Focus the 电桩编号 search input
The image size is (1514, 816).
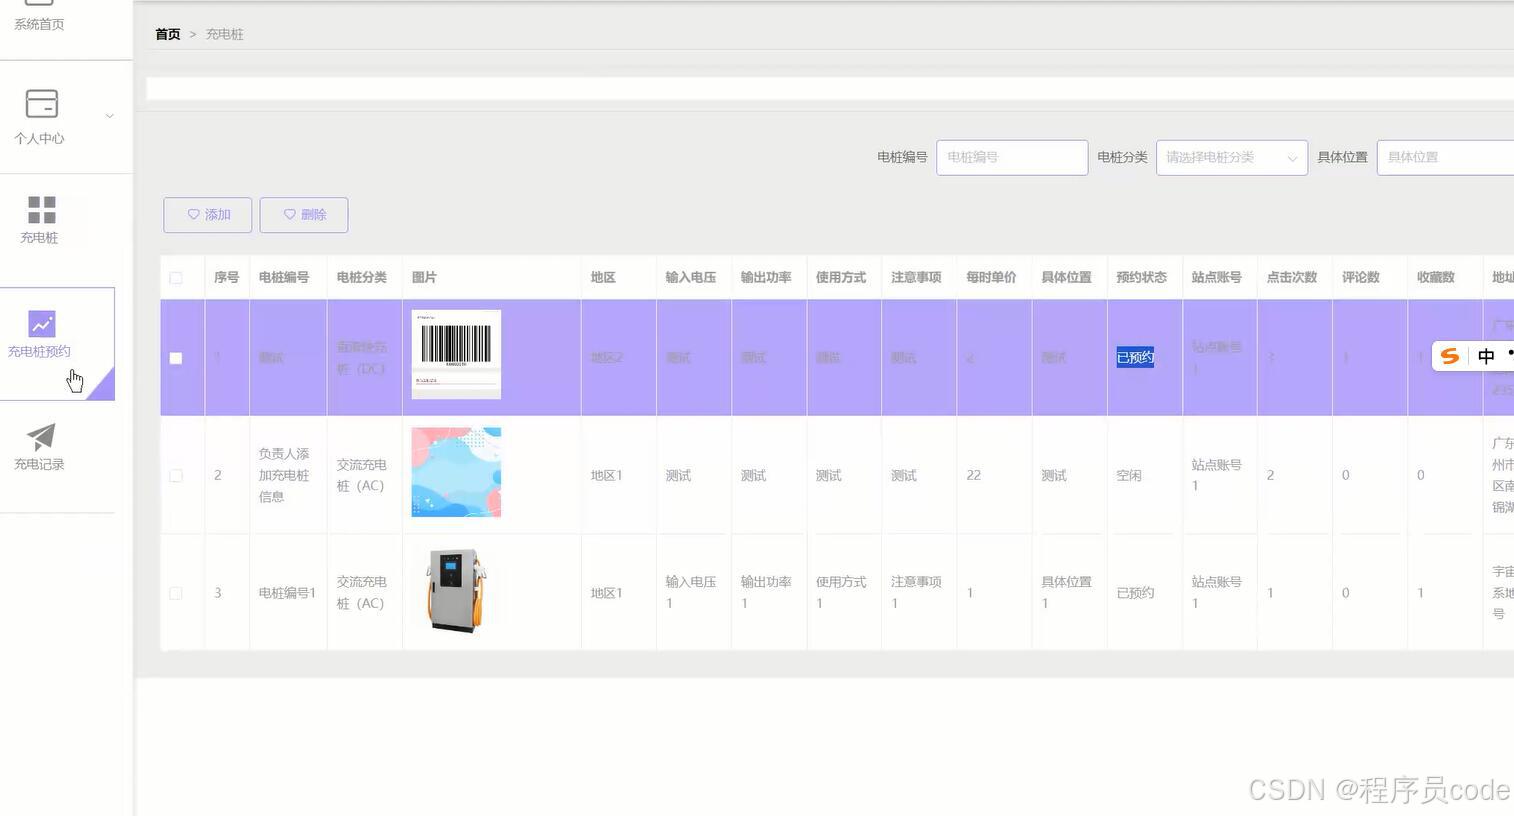1012,158
